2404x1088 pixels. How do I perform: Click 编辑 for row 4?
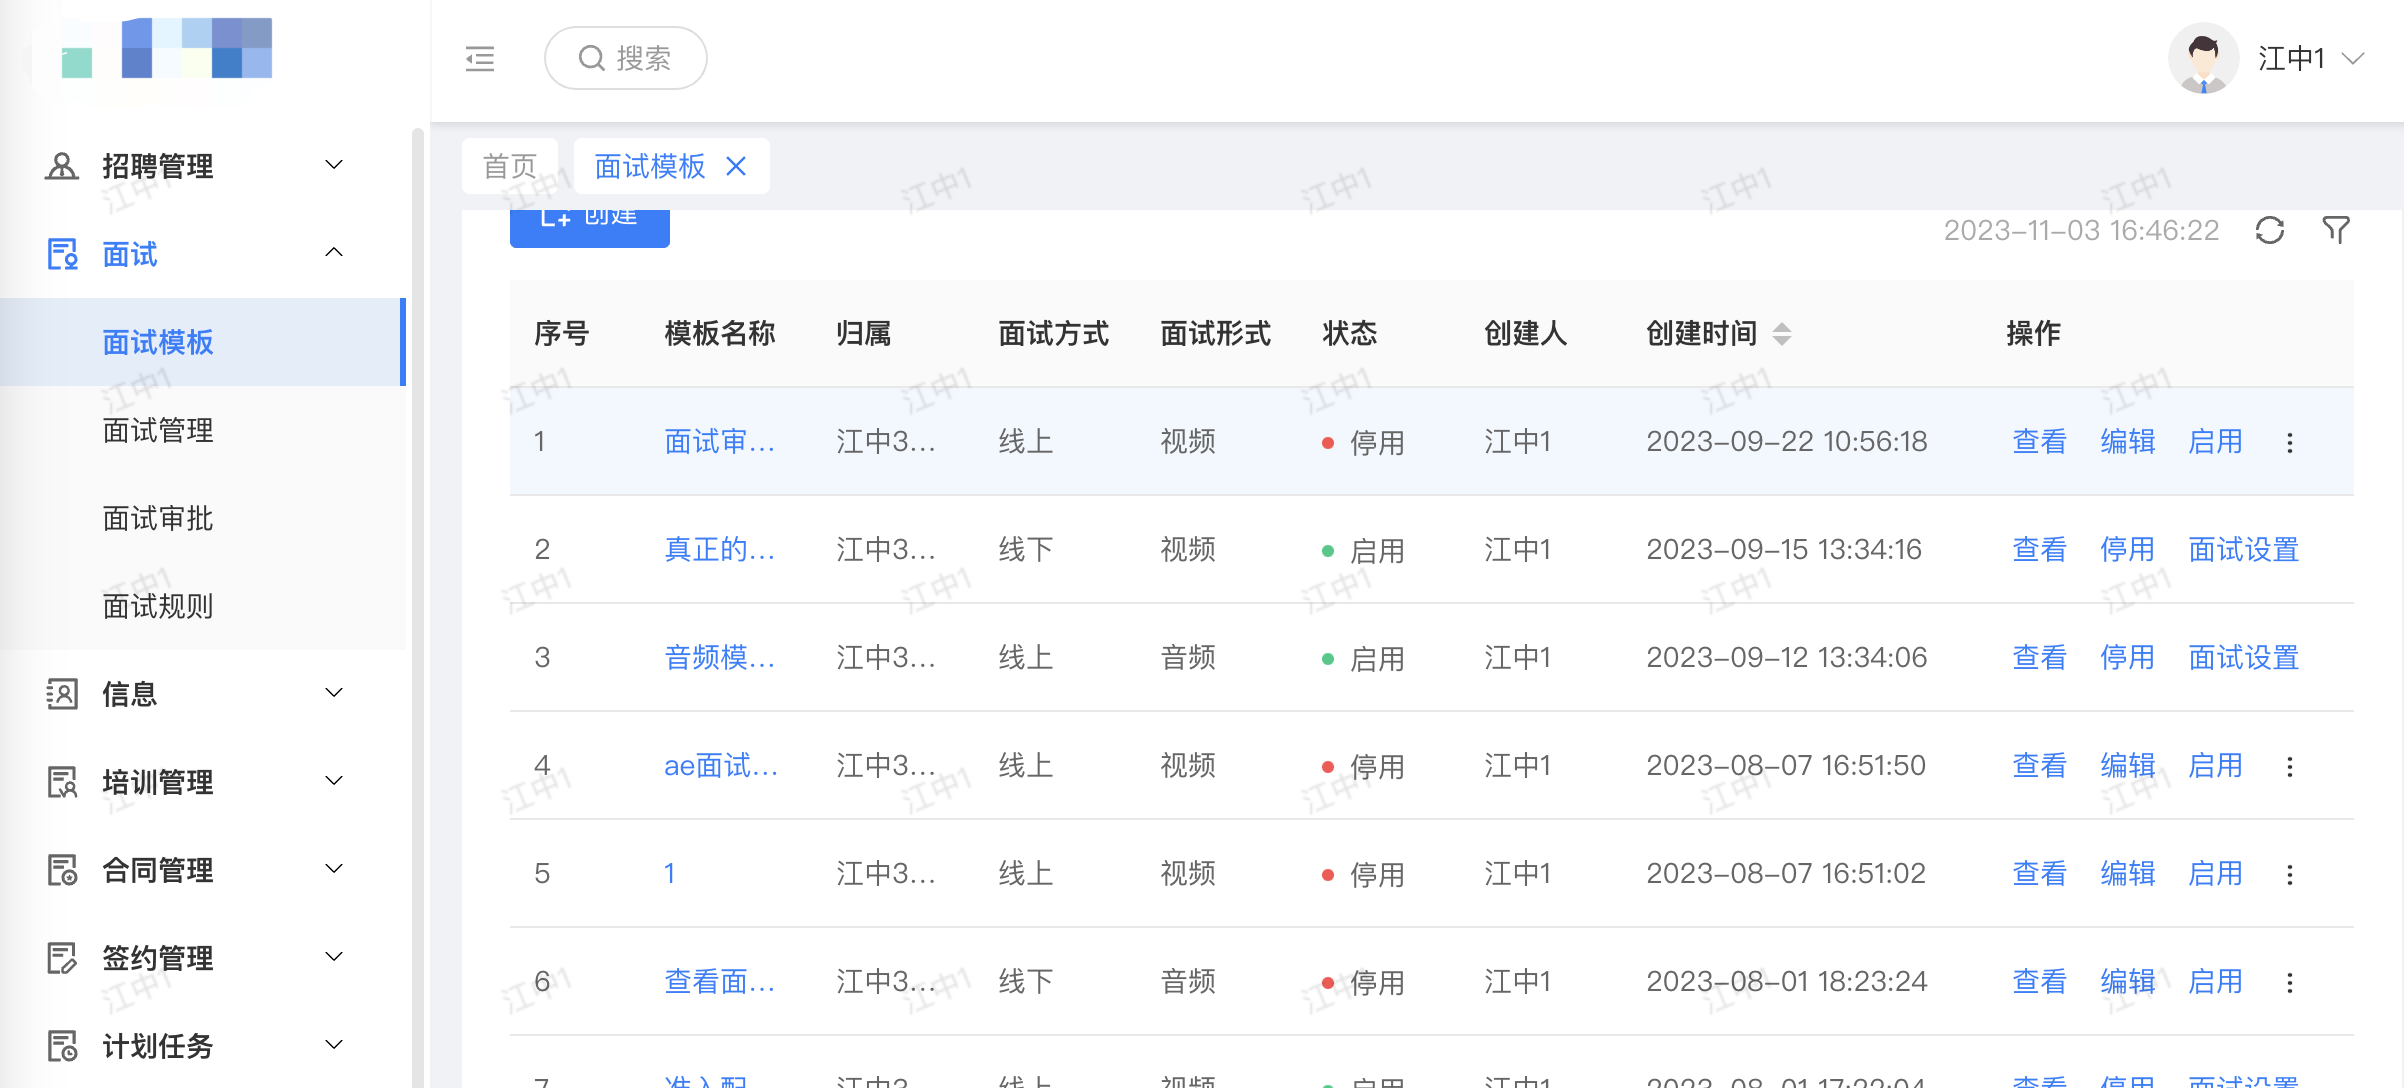pyautogui.click(x=2128, y=765)
